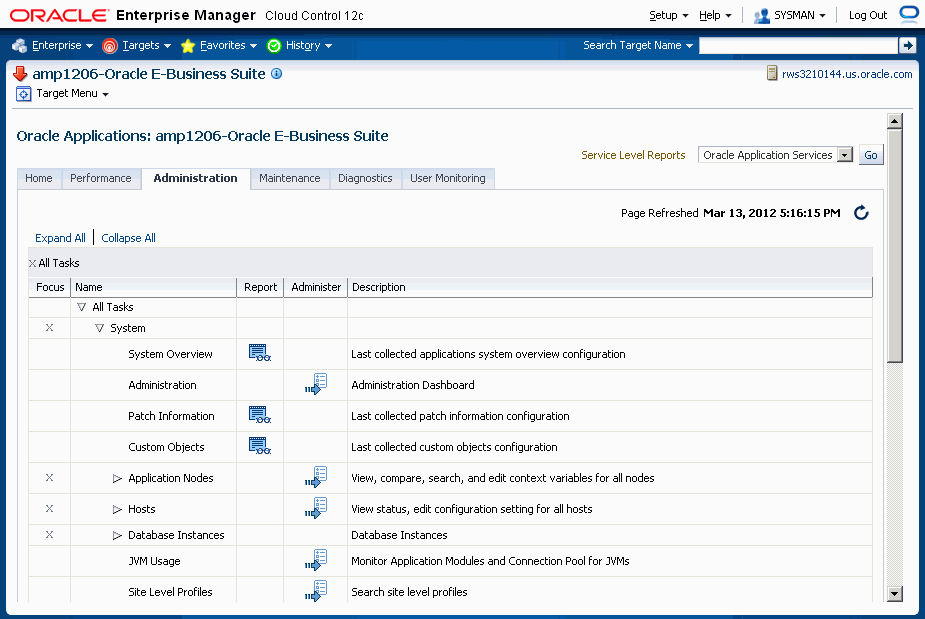
Task: Click the Enterprise menu icon
Action: (x=19, y=45)
